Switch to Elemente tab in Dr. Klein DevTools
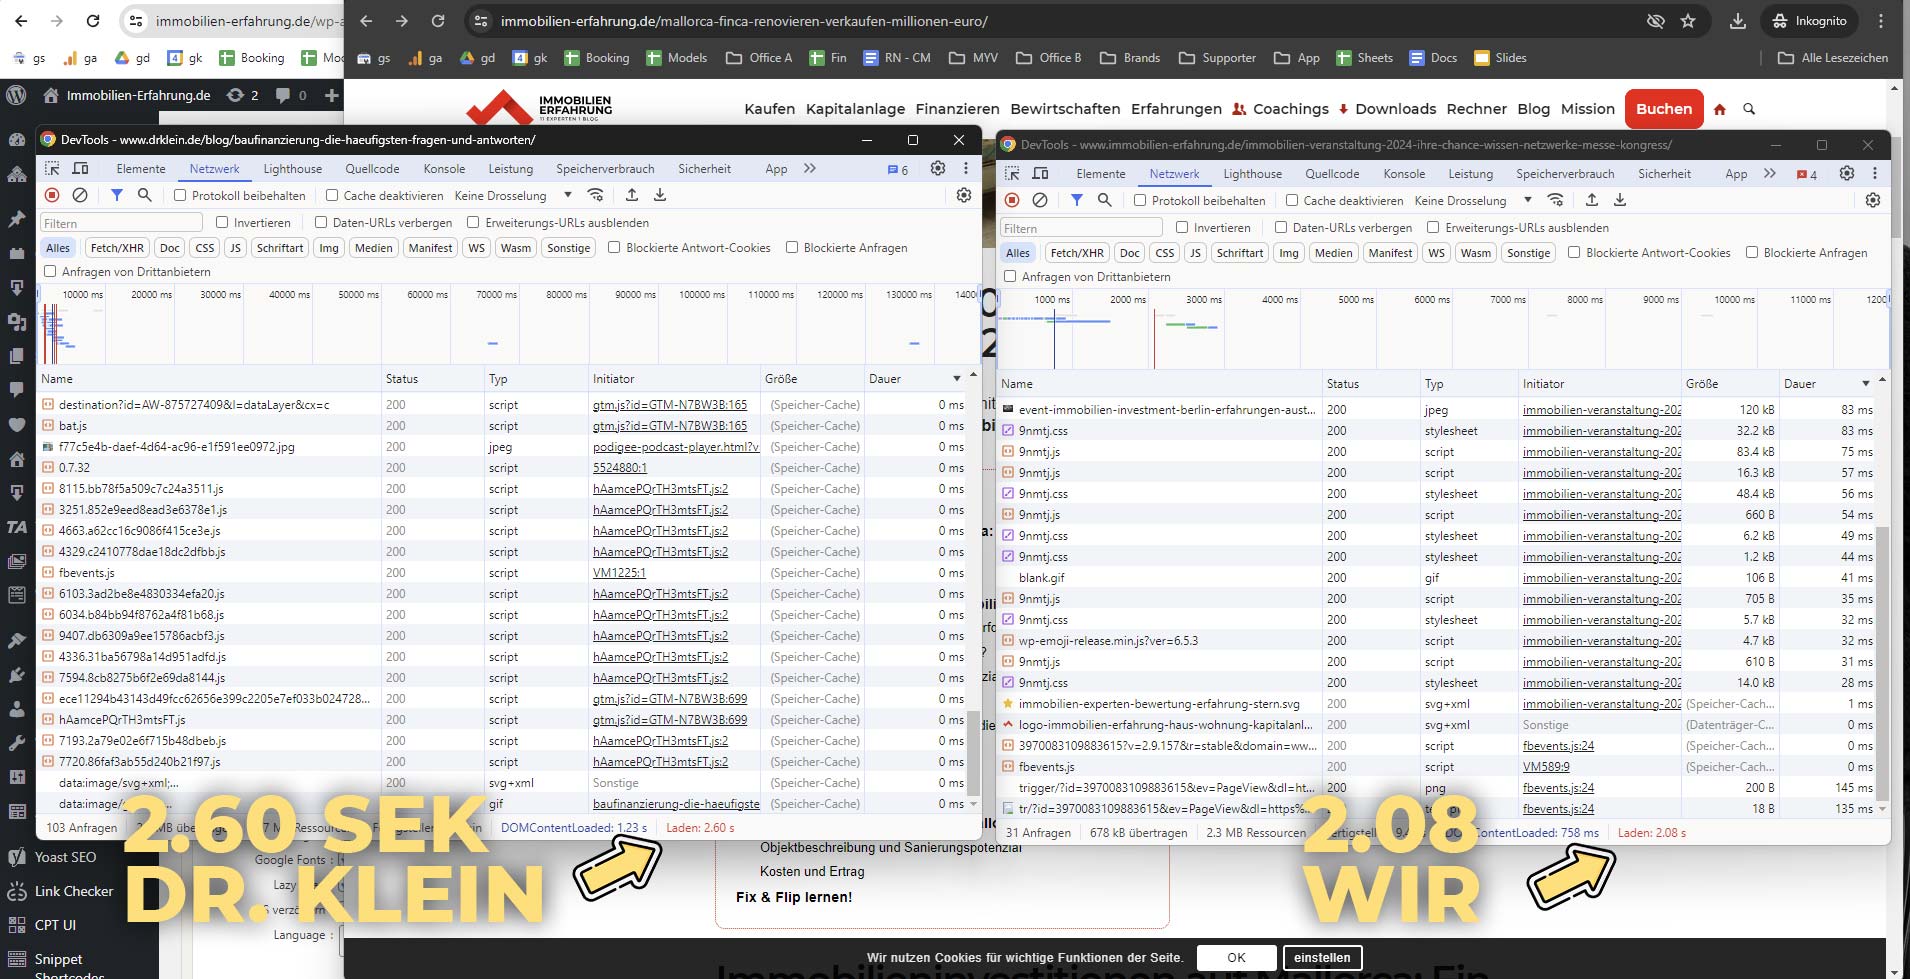 click(x=141, y=168)
